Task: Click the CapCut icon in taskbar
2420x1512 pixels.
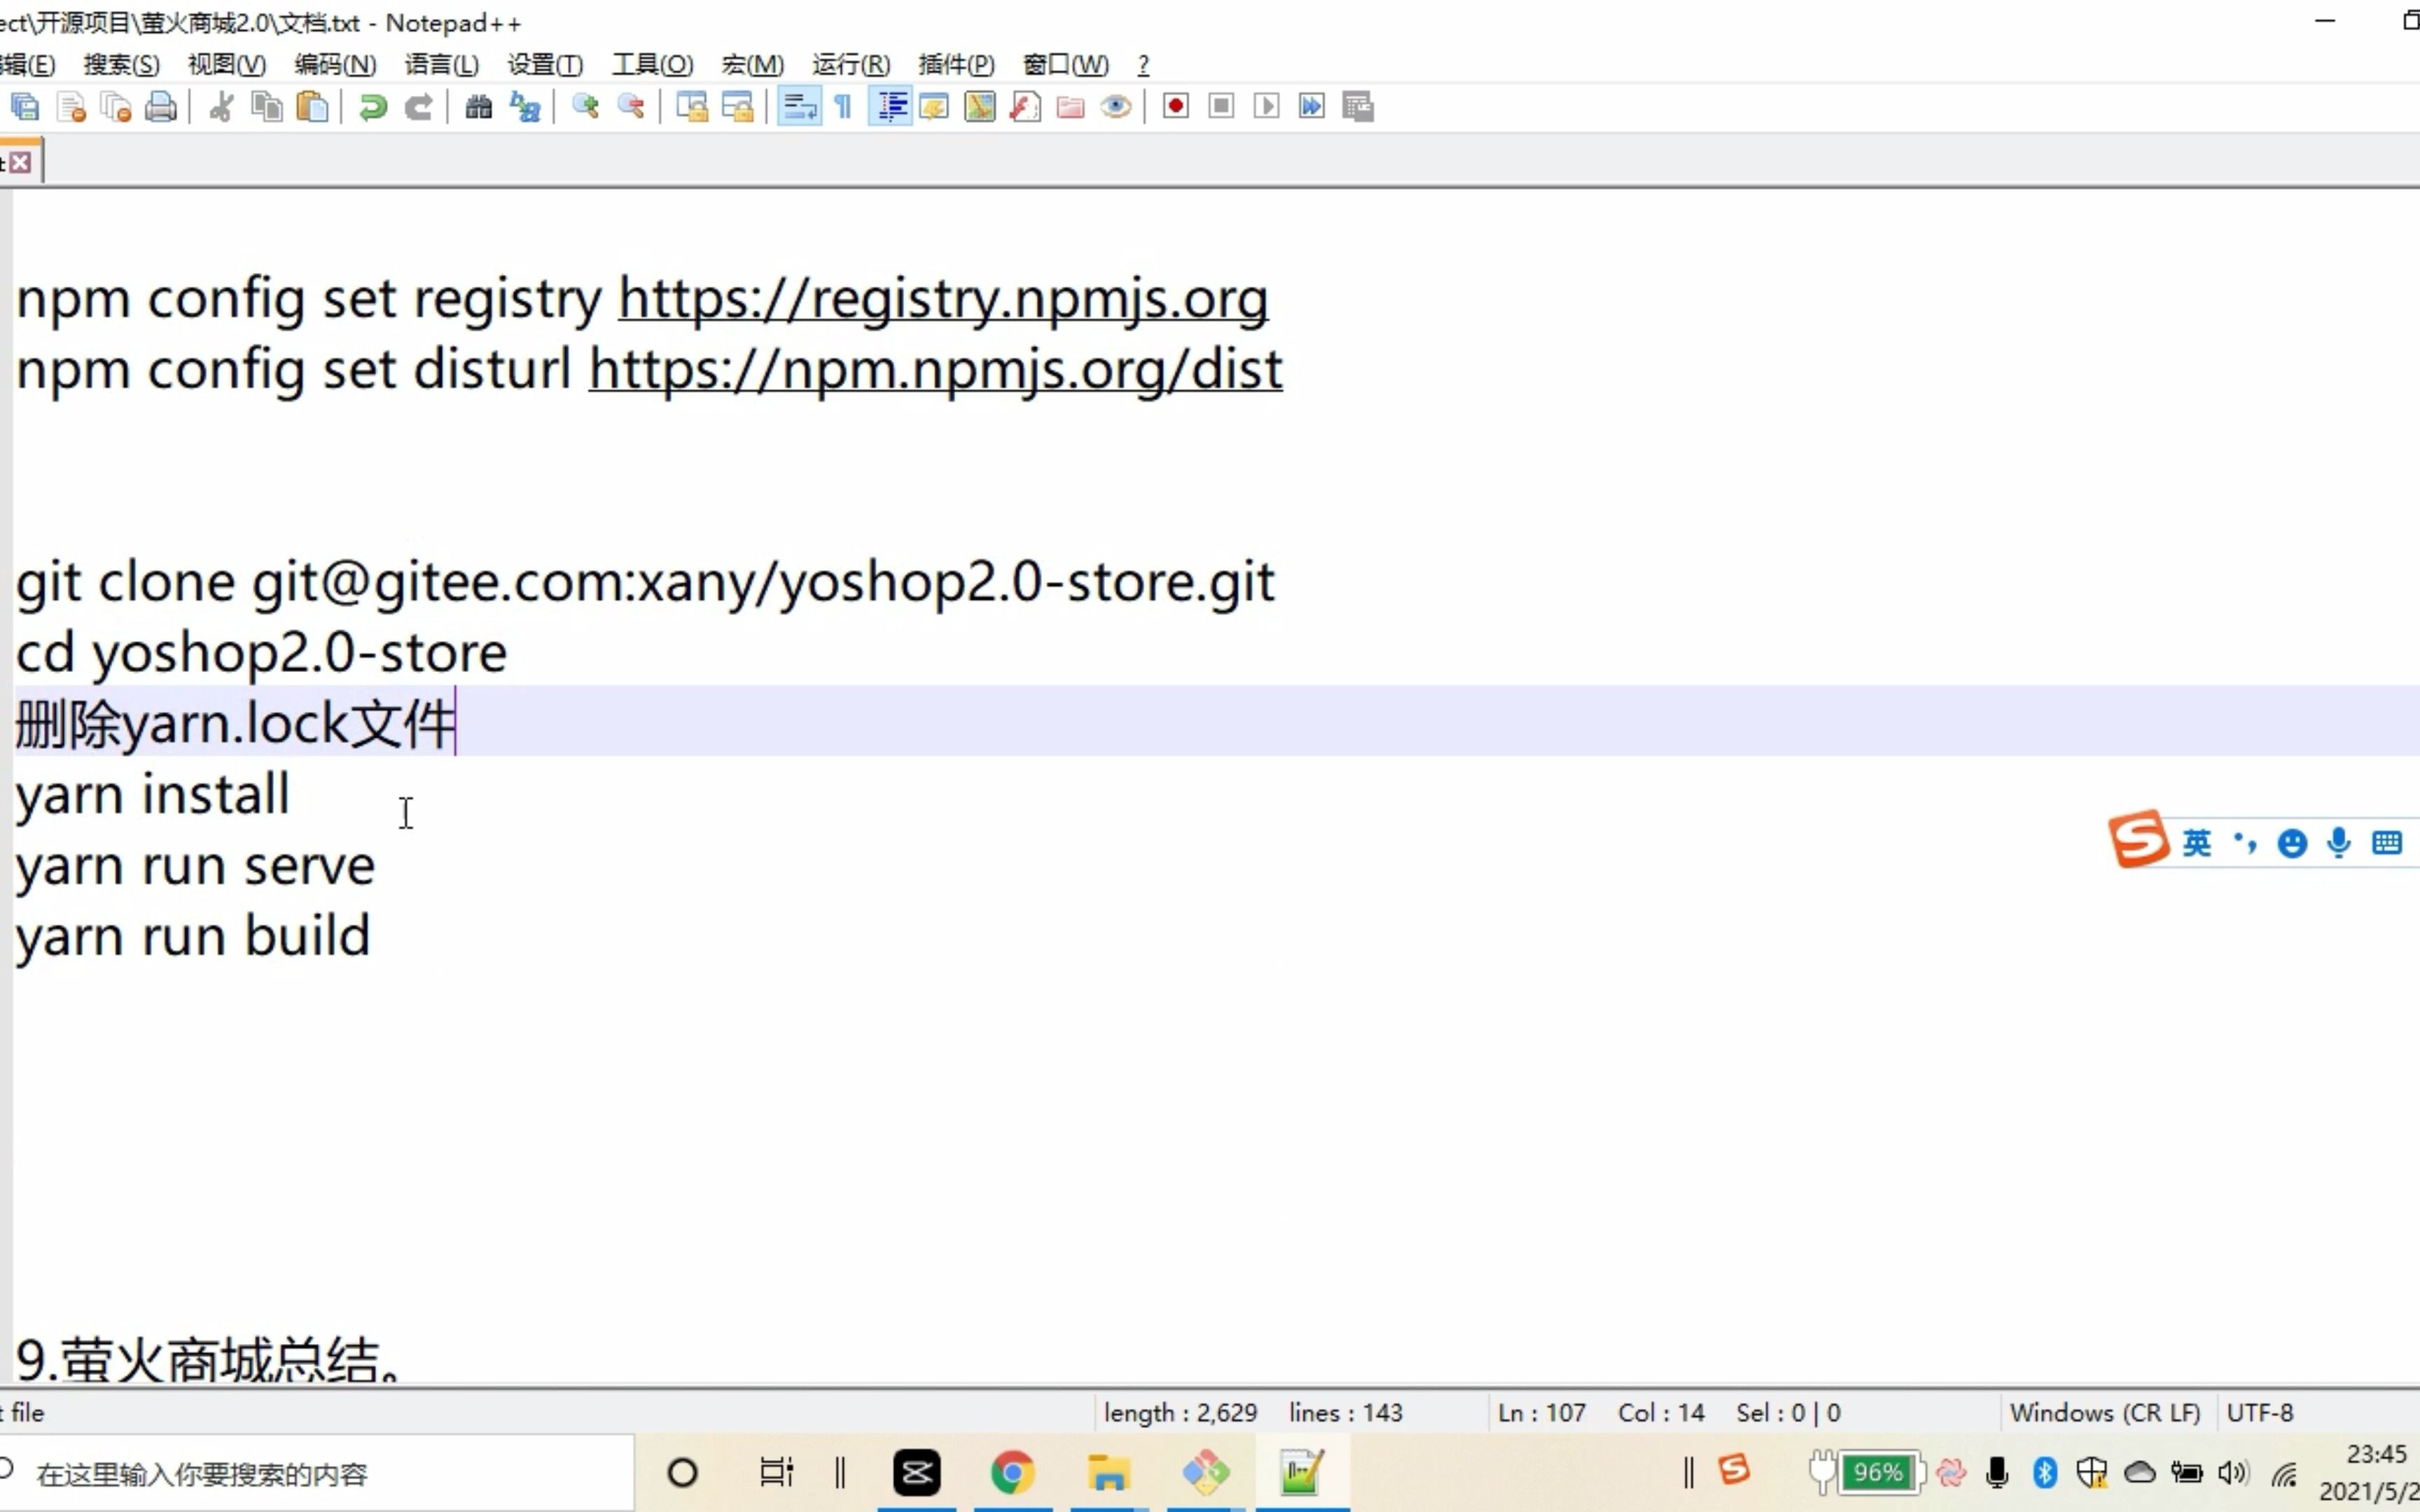Action: [x=916, y=1473]
